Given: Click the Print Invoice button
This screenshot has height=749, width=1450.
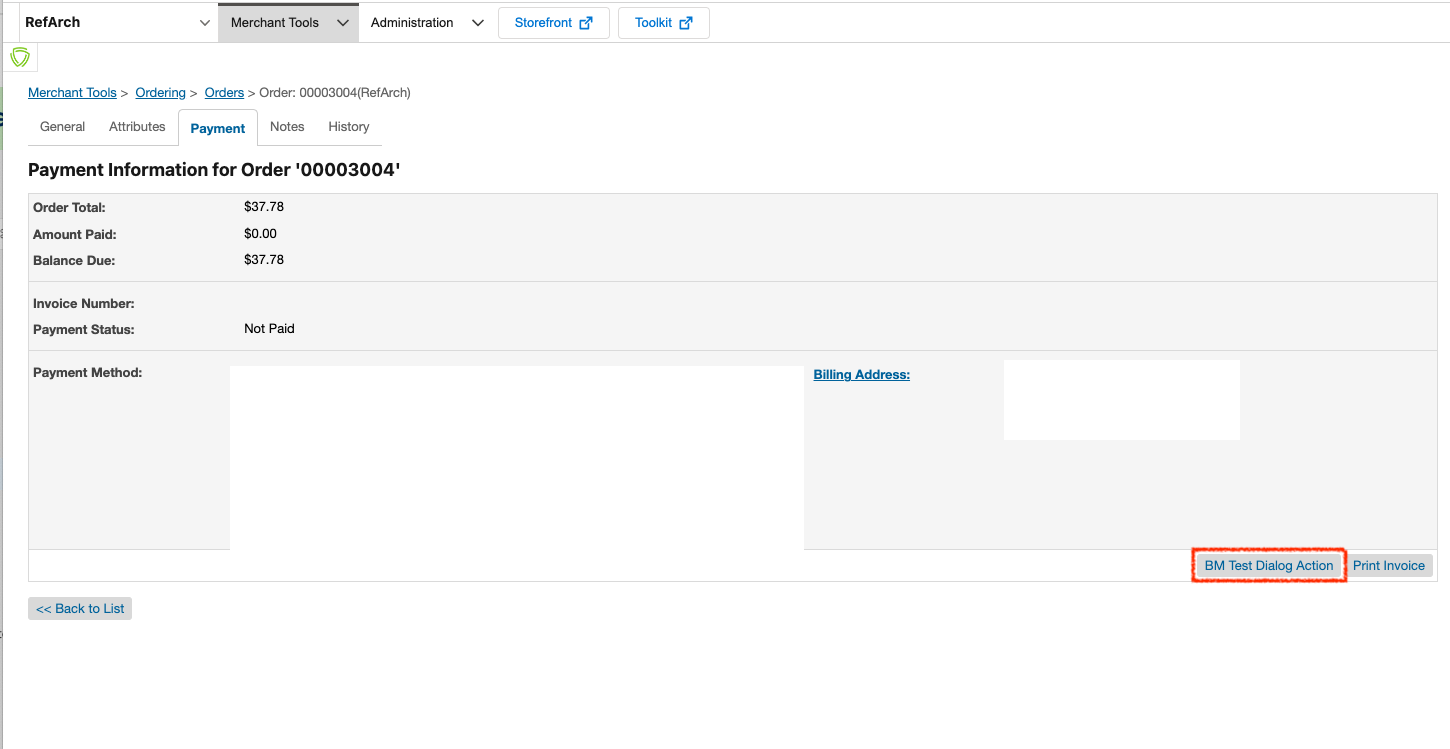Looking at the screenshot, I should tap(1389, 566).
